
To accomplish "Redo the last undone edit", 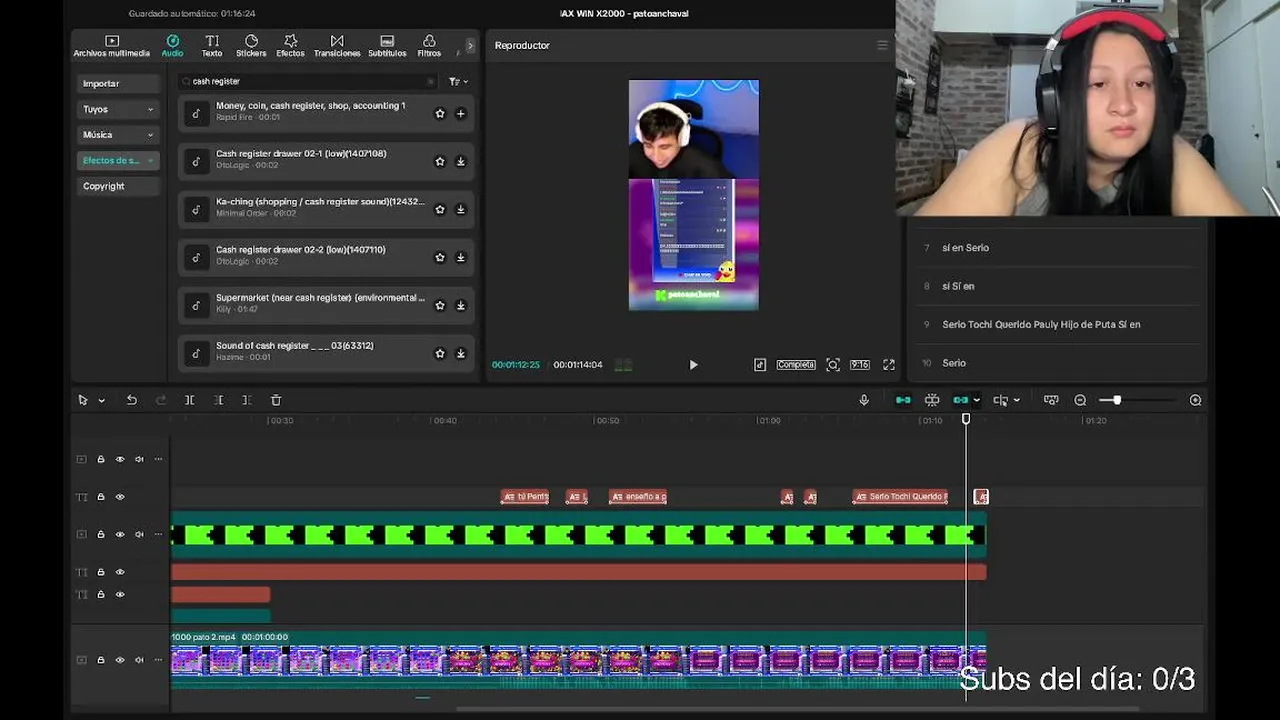I will click(x=160, y=400).
